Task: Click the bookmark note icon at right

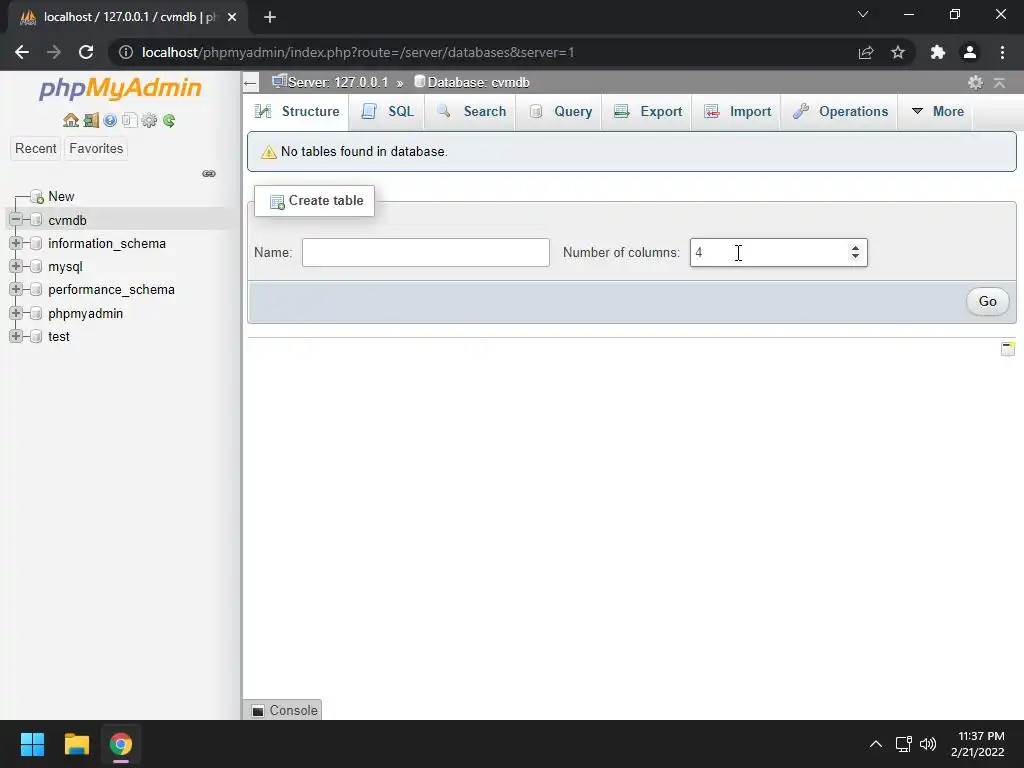Action: pos(1008,349)
